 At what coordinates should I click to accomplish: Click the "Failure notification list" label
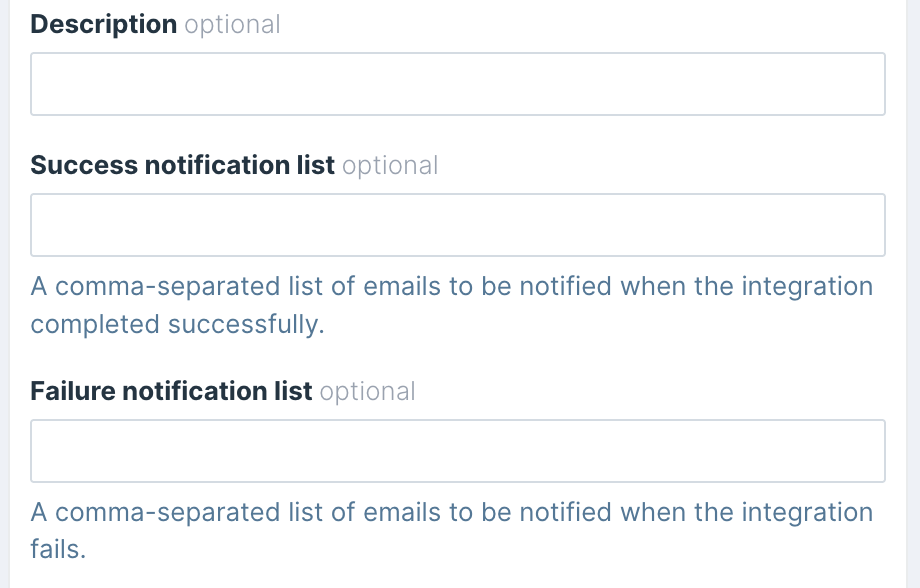pos(171,391)
